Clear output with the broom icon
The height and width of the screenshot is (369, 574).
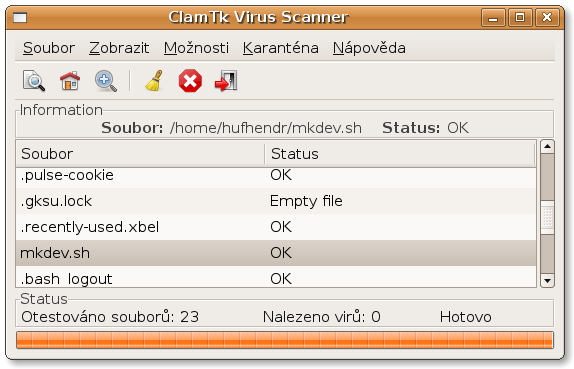tap(154, 81)
